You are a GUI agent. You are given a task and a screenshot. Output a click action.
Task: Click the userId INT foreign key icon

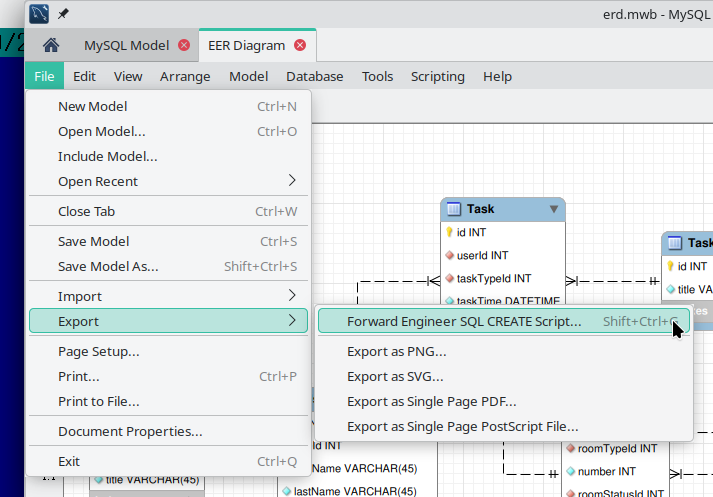click(x=449, y=255)
